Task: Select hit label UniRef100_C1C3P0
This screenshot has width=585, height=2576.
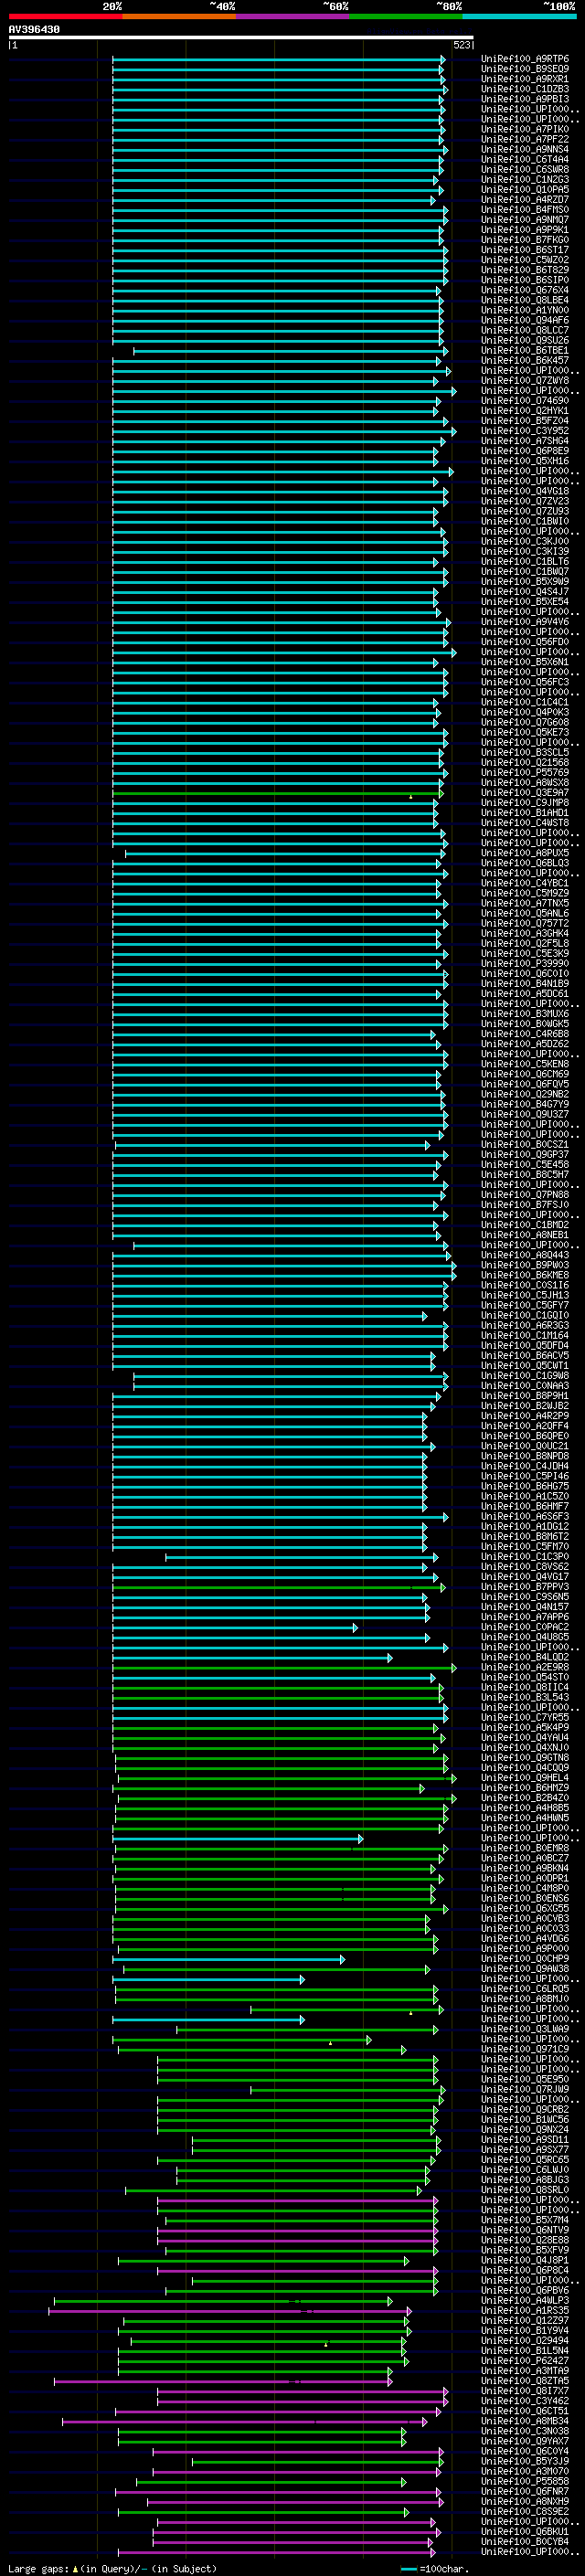Action: (525, 1556)
